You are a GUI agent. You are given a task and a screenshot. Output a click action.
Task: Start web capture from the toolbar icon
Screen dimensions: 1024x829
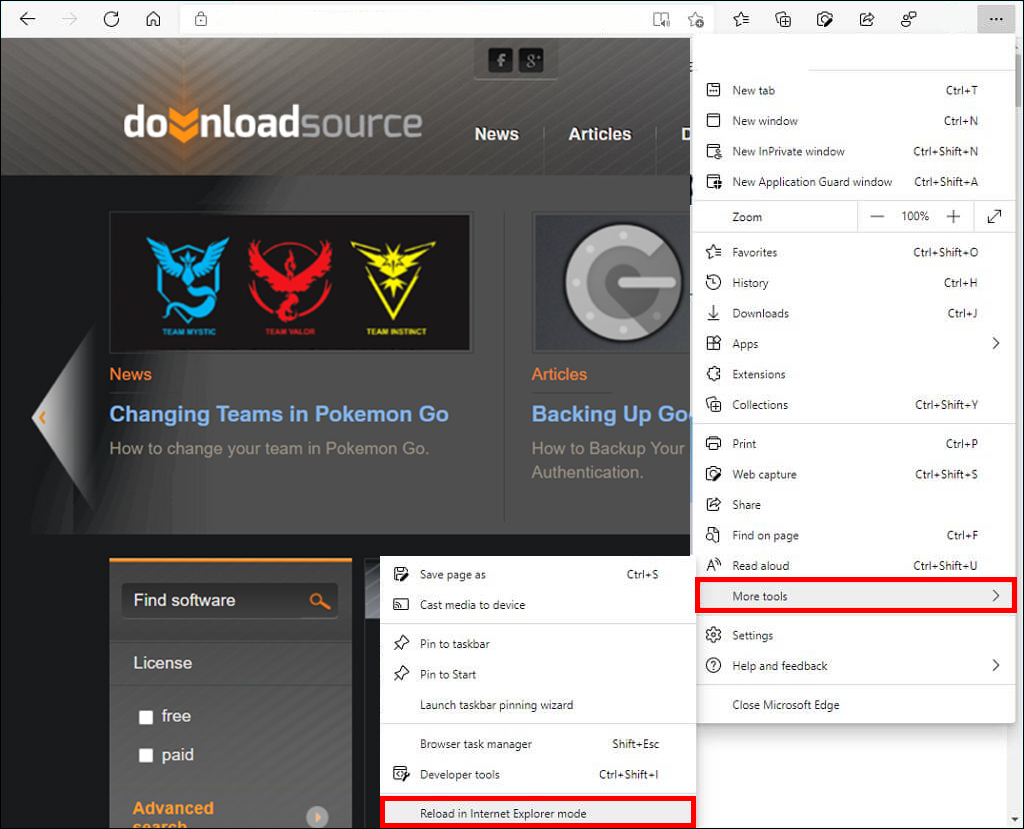[824, 20]
